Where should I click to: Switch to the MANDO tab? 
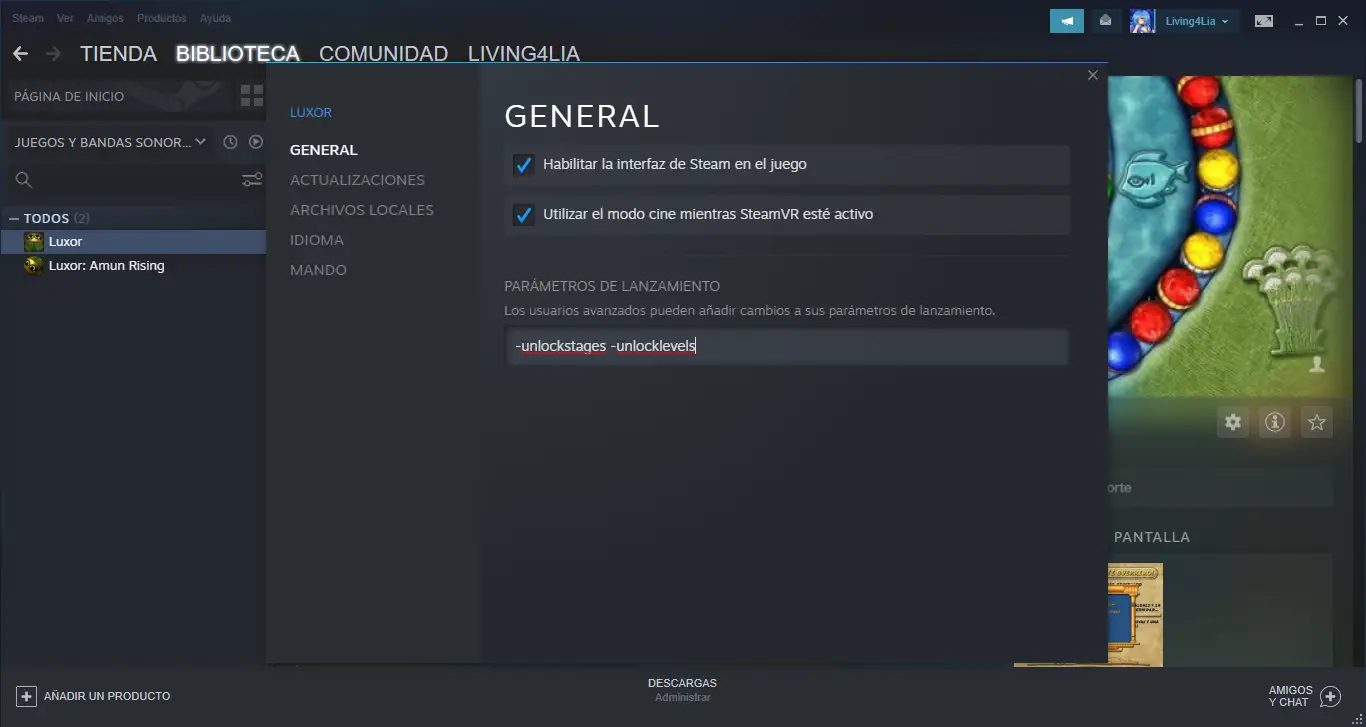pos(318,270)
